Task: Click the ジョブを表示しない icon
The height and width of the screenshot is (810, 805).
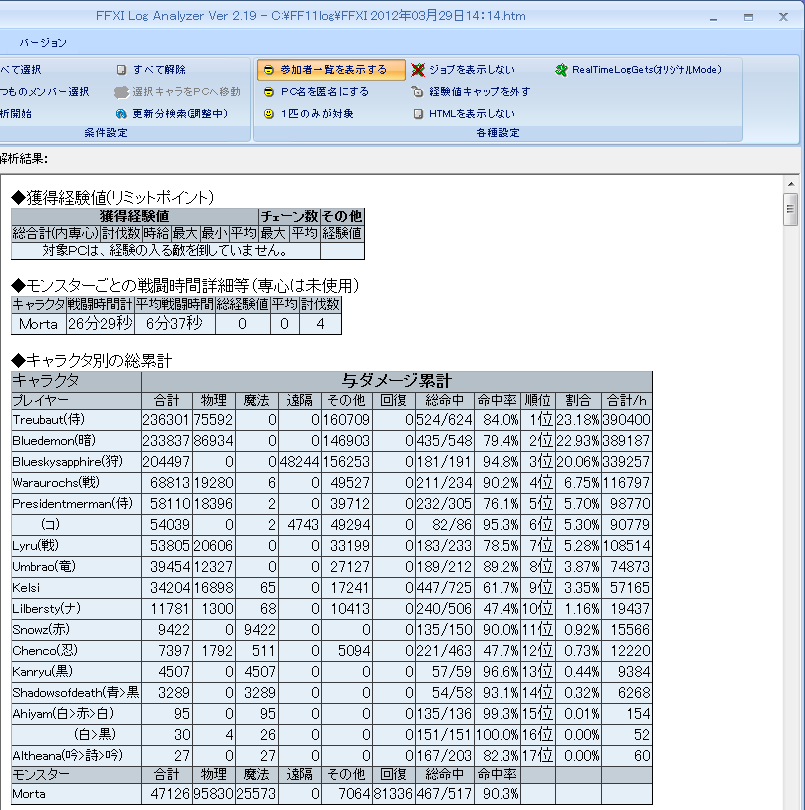Action: pyautogui.click(x=419, y=70)
